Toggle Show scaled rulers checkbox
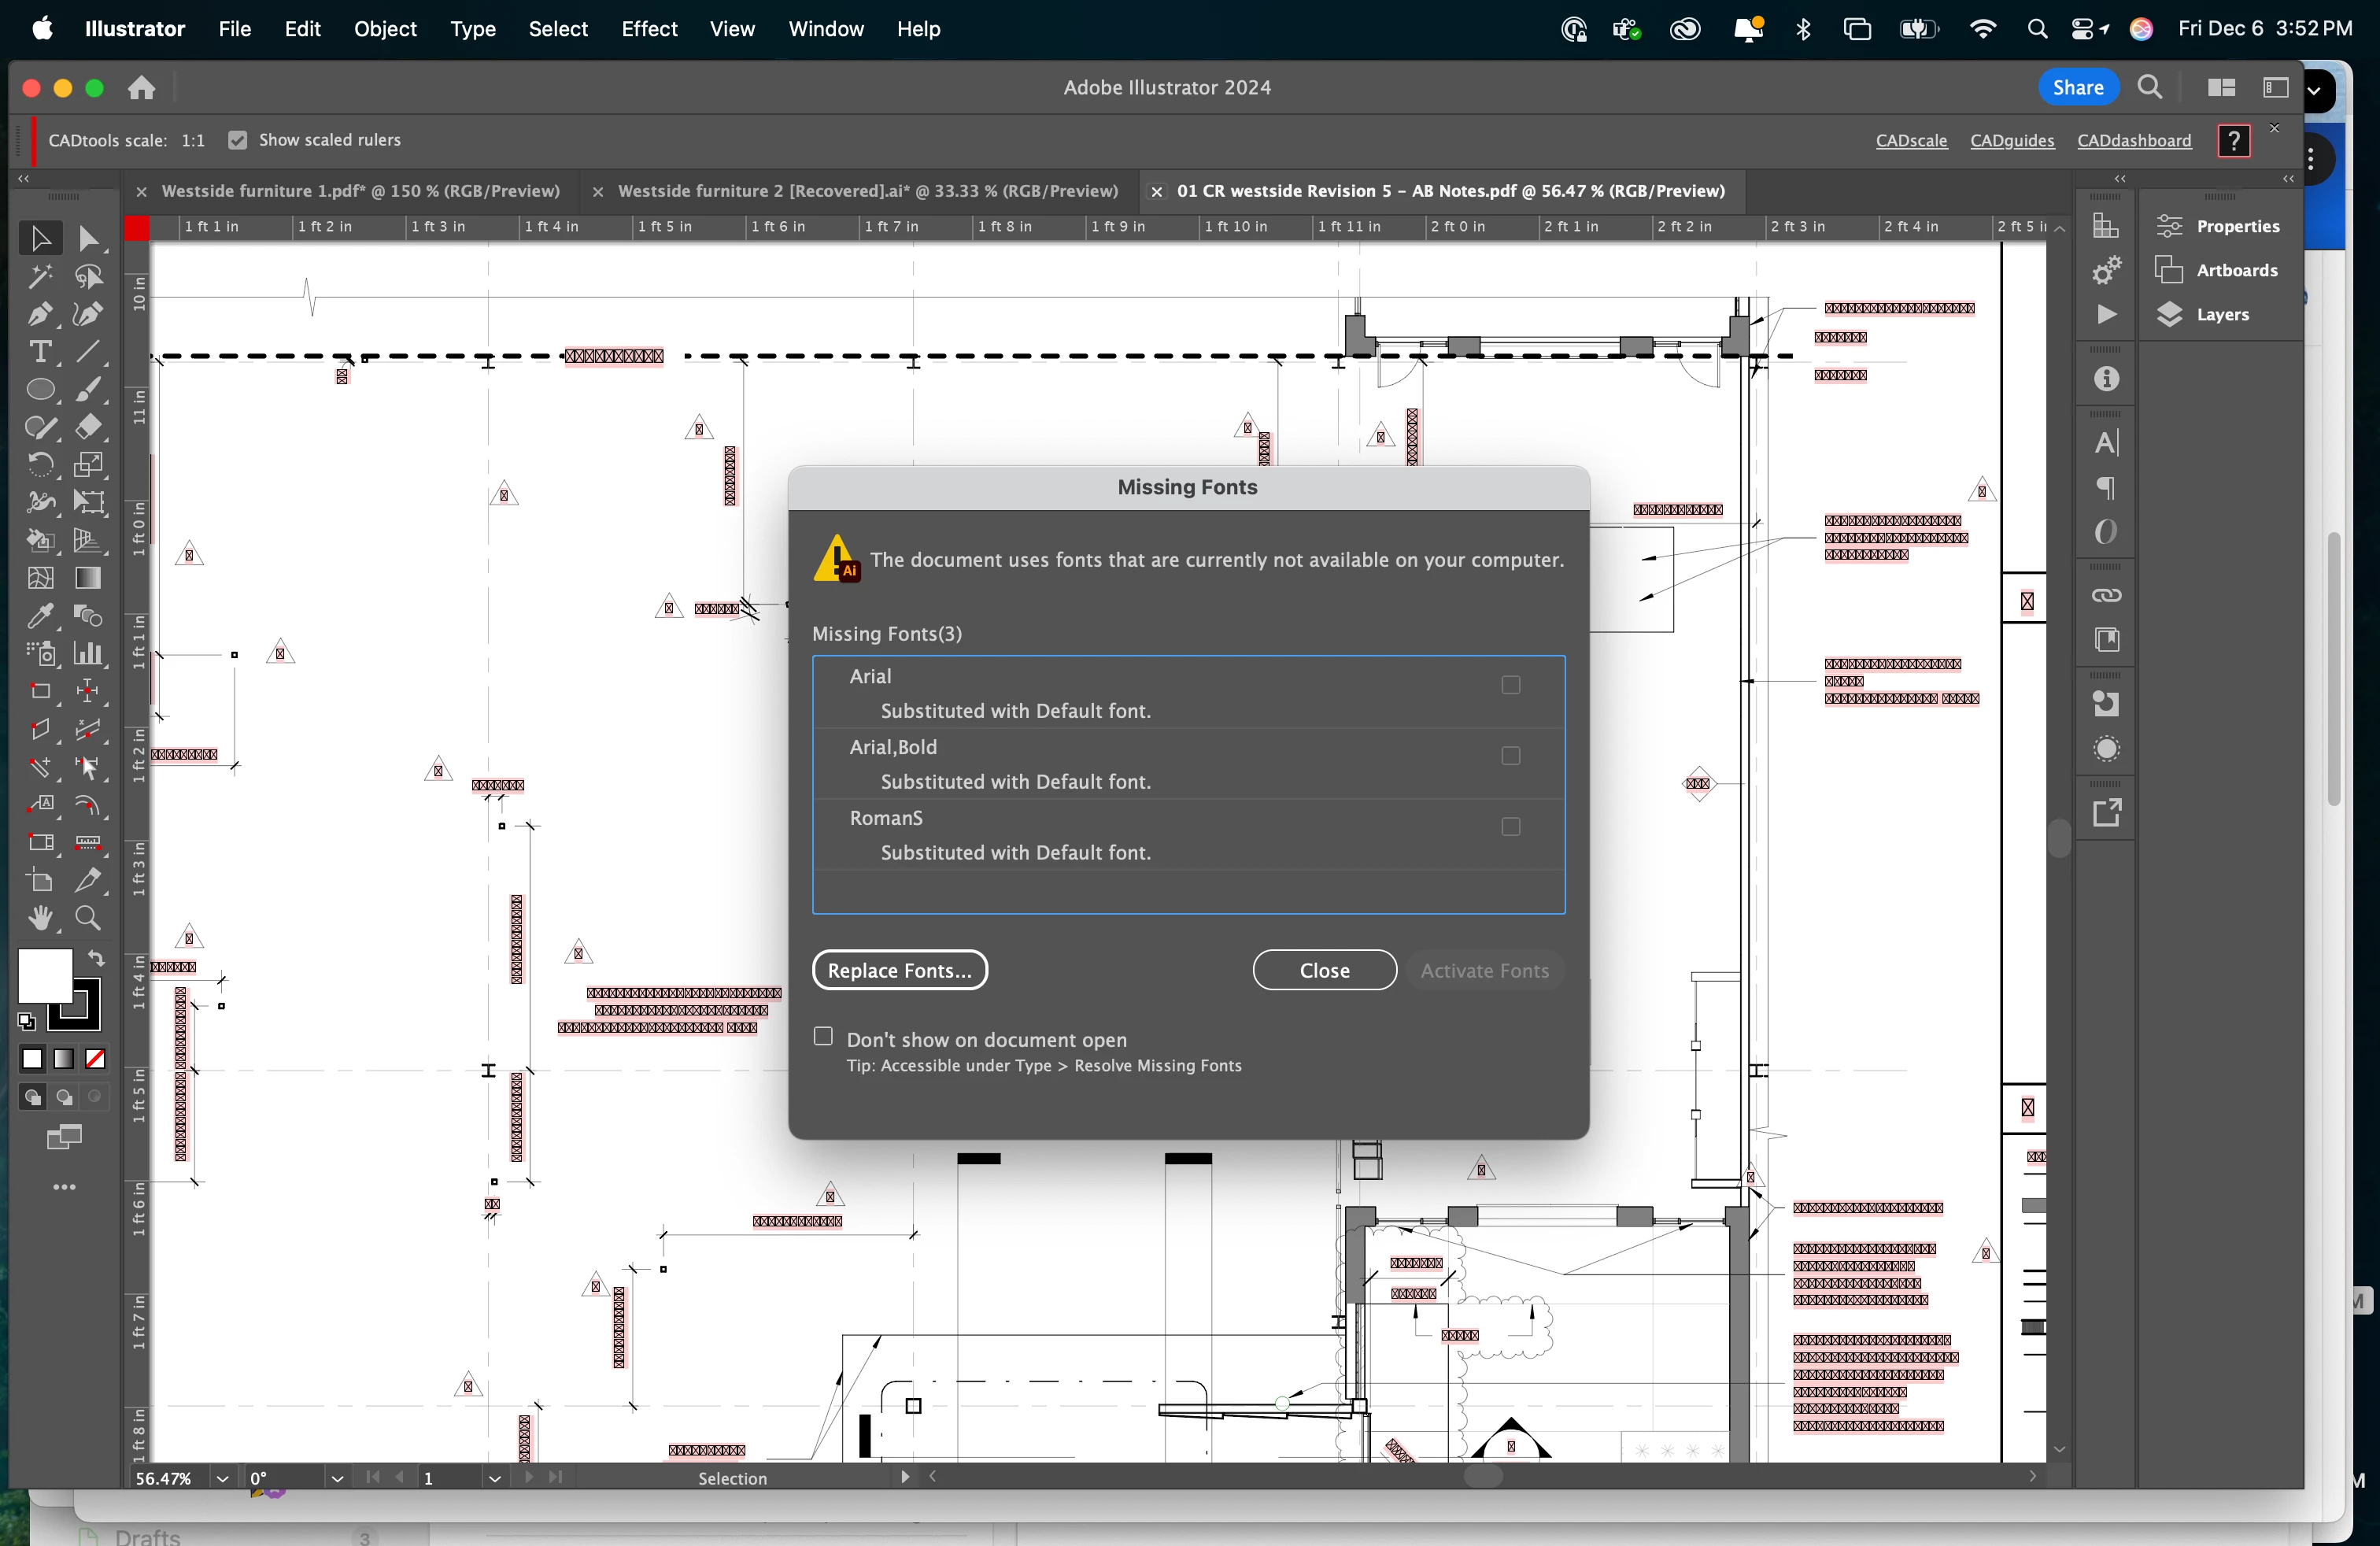 point(237,140)
